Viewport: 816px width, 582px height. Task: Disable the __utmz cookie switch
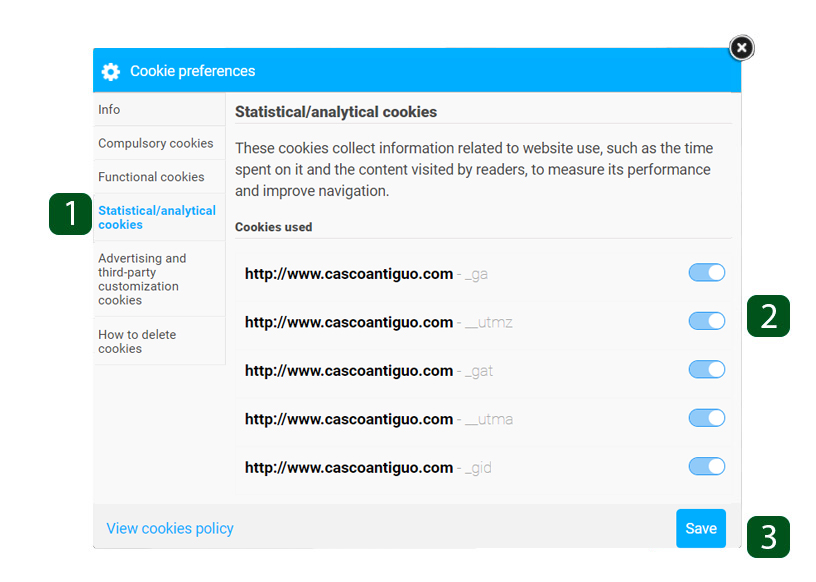point(707,321)
